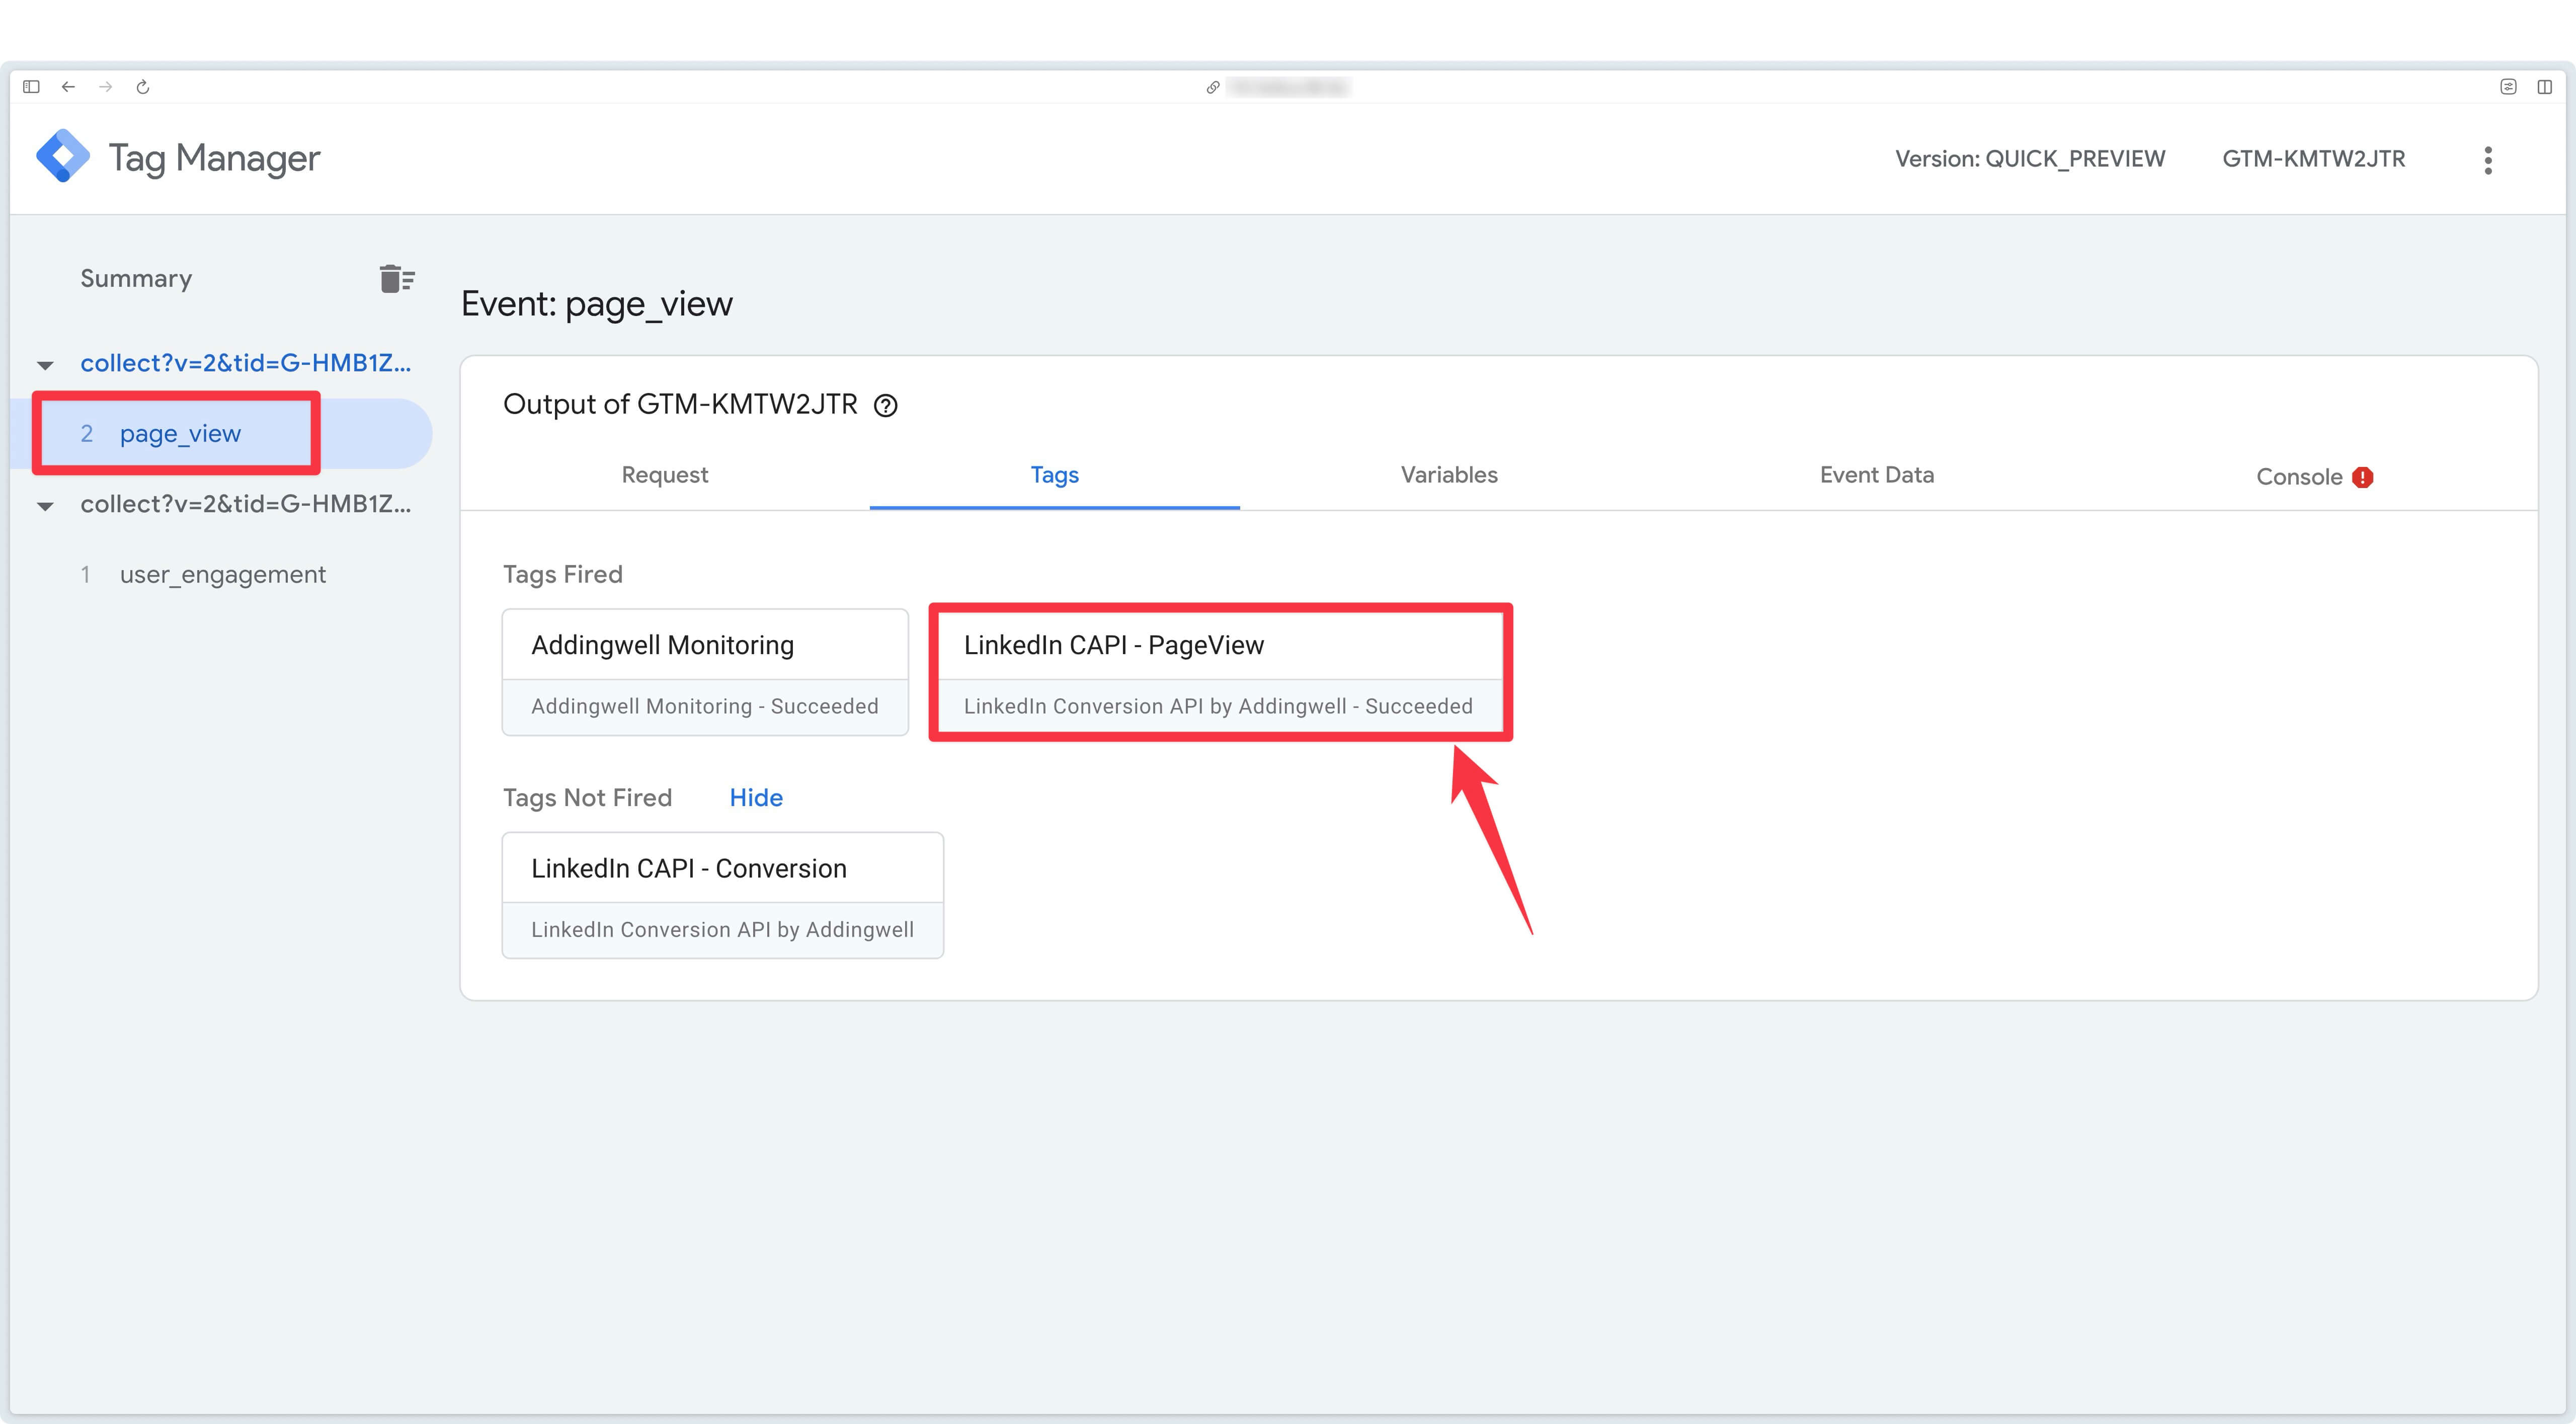Viewport: 2576px width, 1424px height.
Task: Open the Variables tab
Action: tap(1449, 475)
